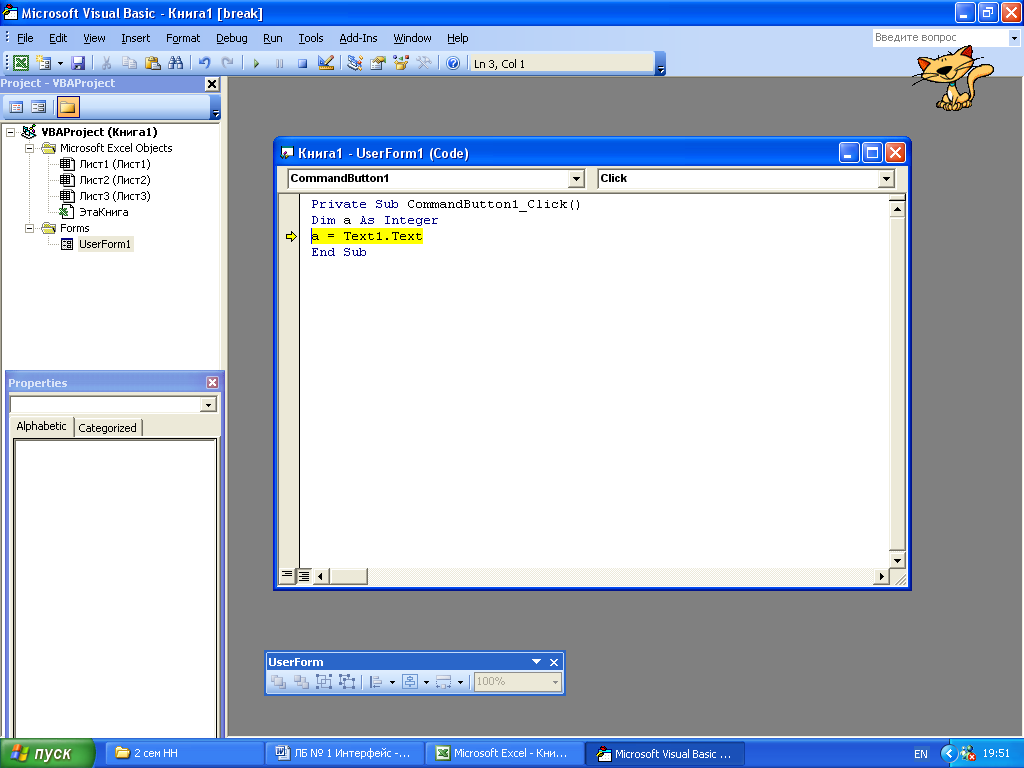Open the Properties Window toolbar icon

coord(377,63)
